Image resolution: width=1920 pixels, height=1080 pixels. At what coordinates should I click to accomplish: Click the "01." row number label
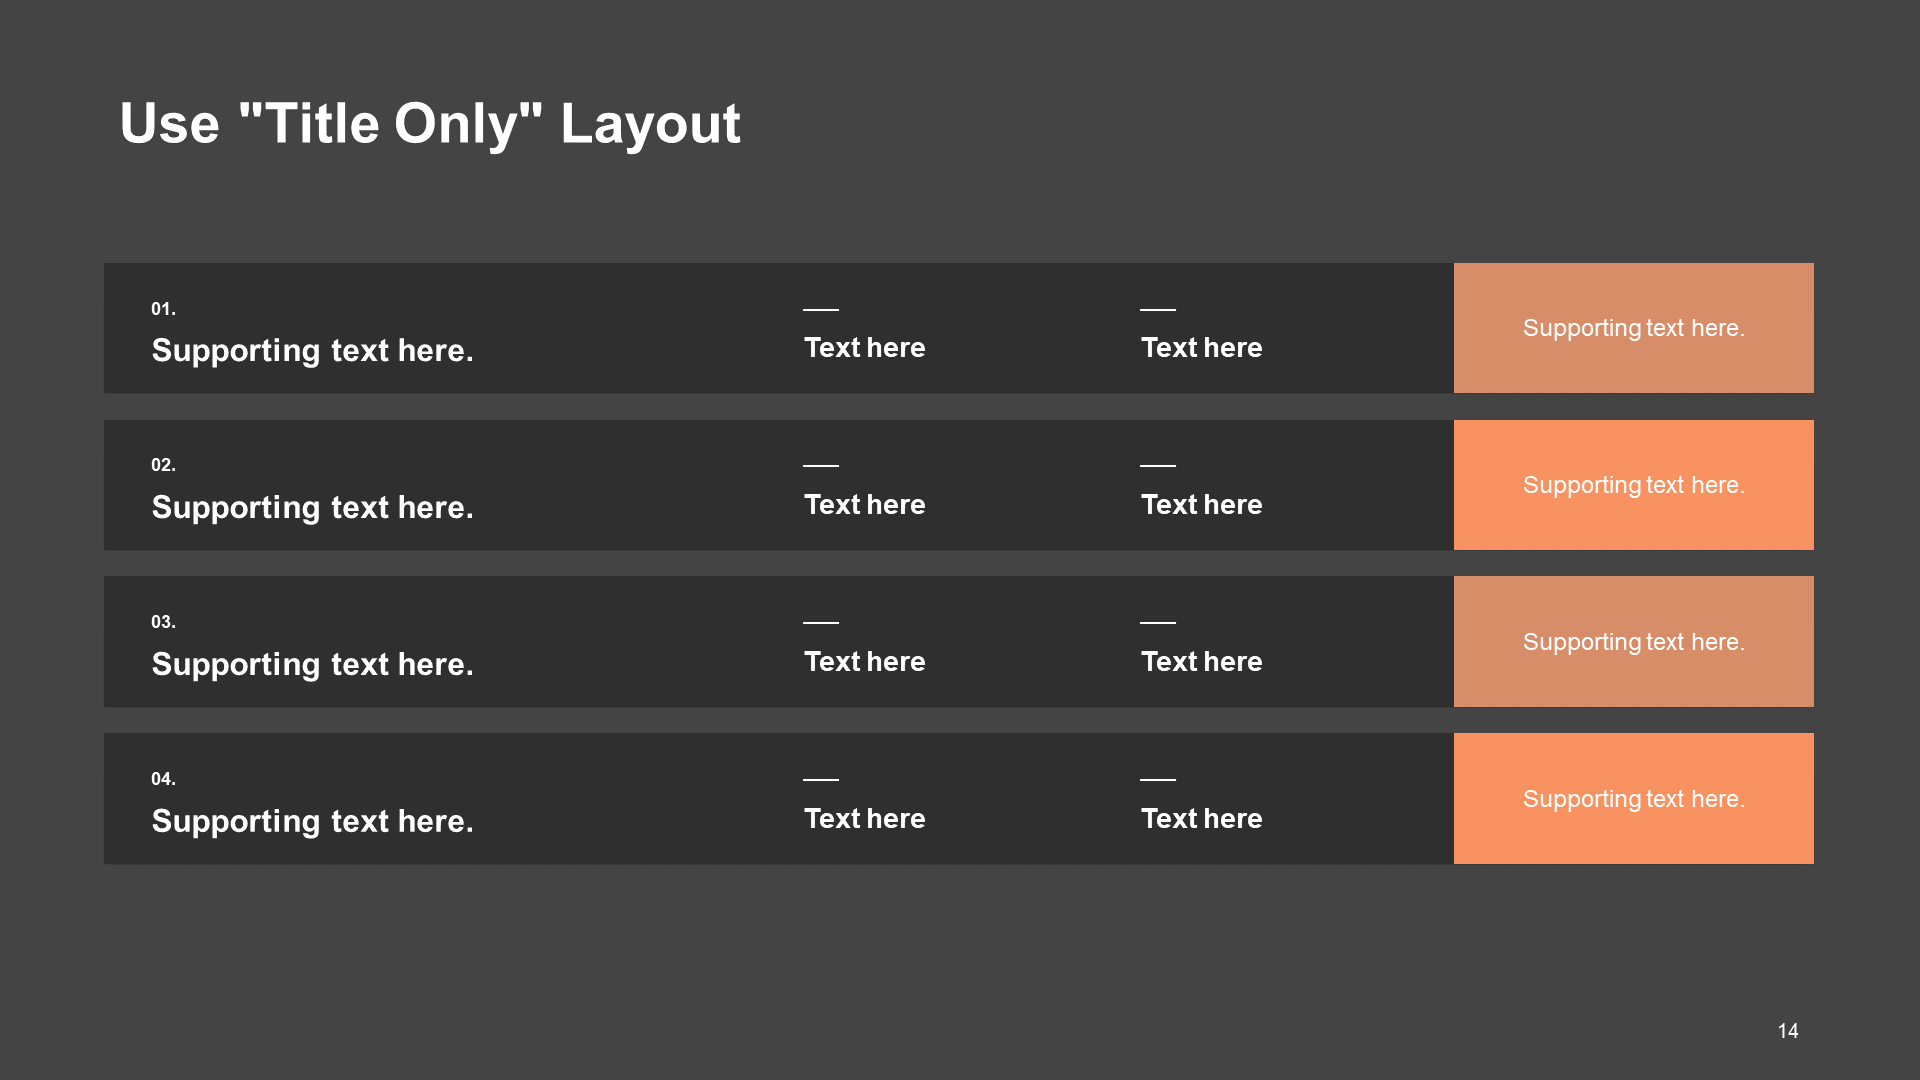(163, 309)
